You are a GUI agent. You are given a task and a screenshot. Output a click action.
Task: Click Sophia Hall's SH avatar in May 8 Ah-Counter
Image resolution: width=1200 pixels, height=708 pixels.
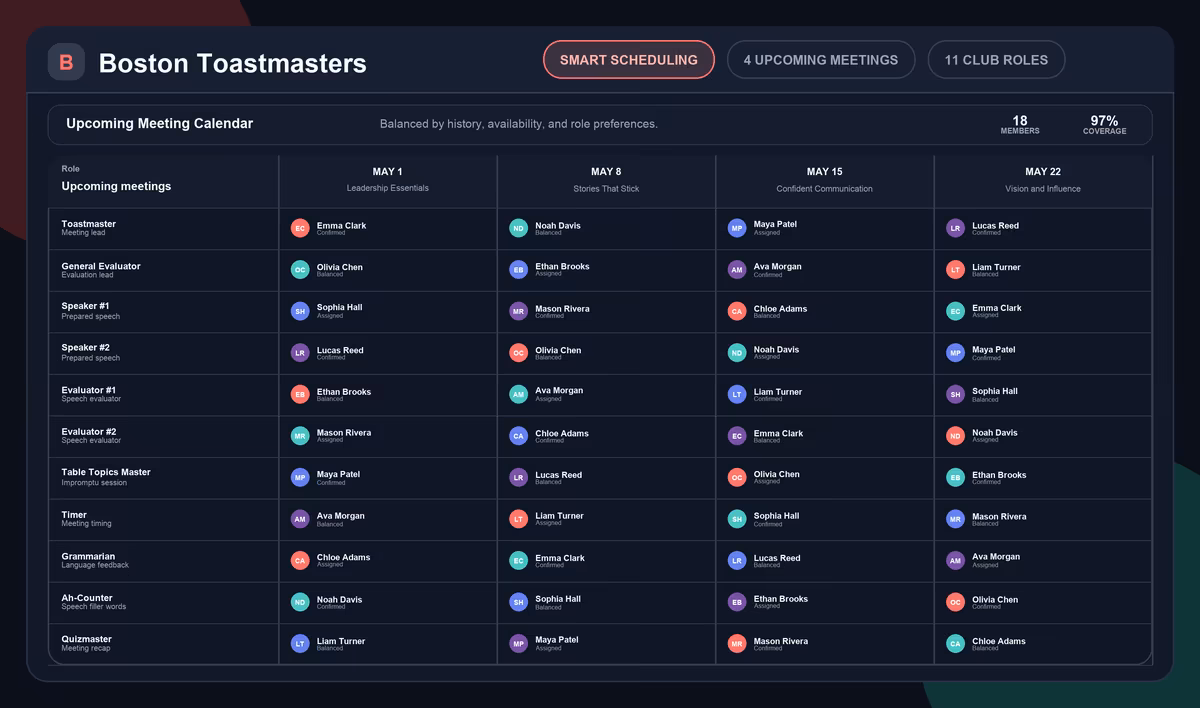coord(518,602)
